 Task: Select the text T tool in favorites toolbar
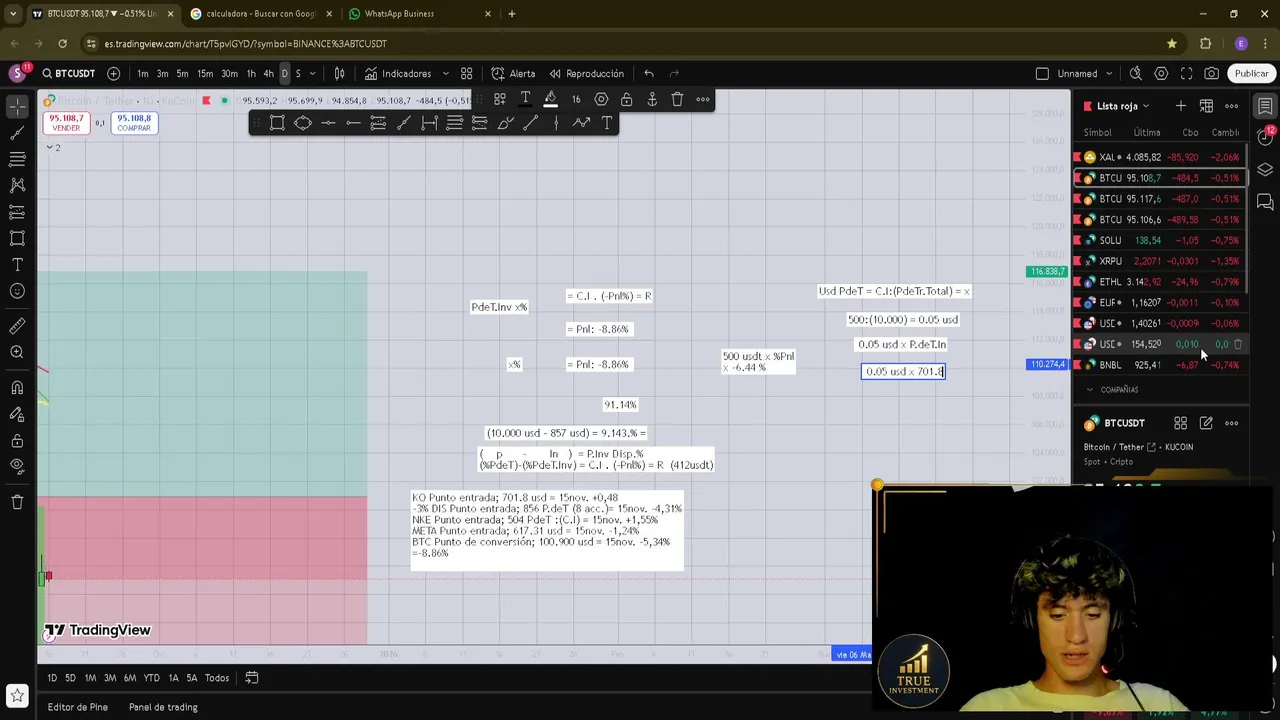(607, 123)
